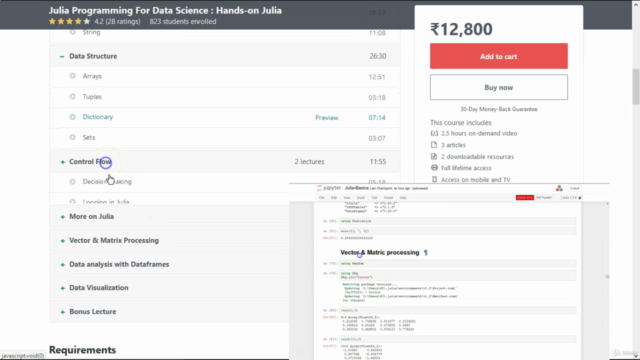Click the using Statistics code cell
640x360 pixels.
pos(457,221)
